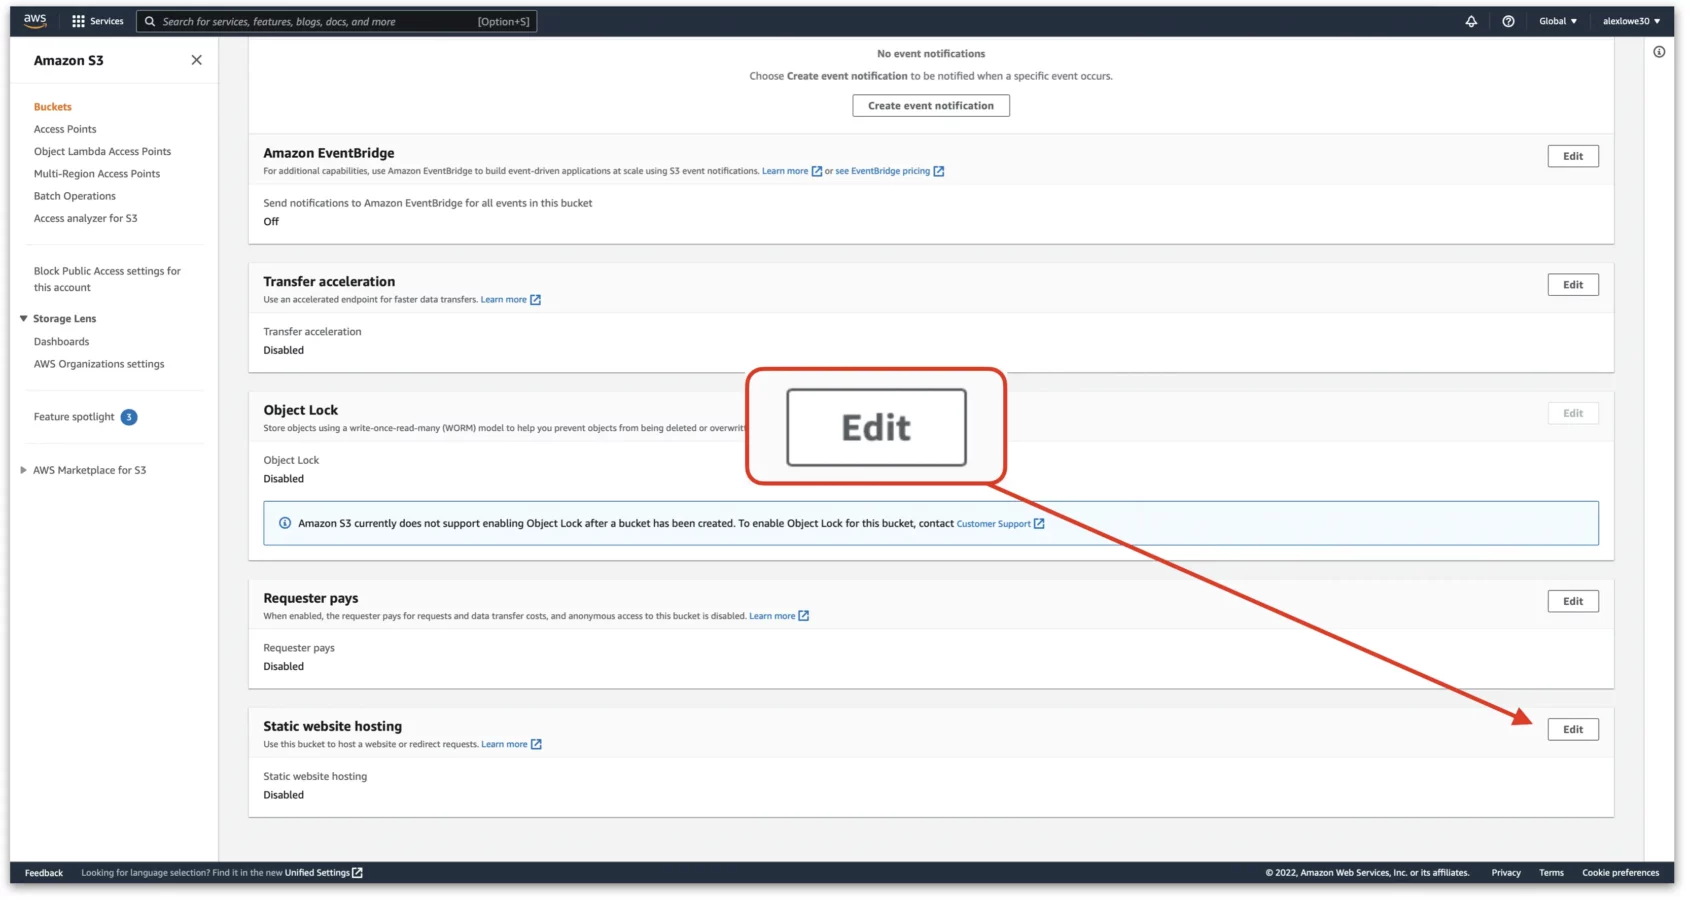
Task: Open Terms link in footer
Action: click(x=1551, y=873)
